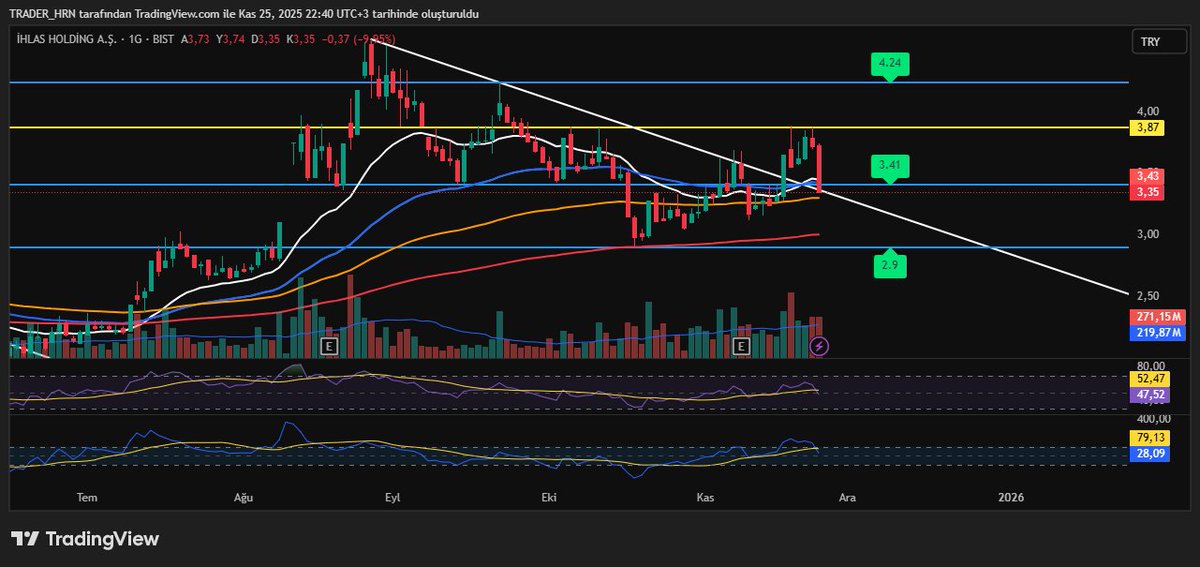This screenshot has width=1200, height=567.
Task: Click the D3,35 low value
Action: click(x=265, y=39)
